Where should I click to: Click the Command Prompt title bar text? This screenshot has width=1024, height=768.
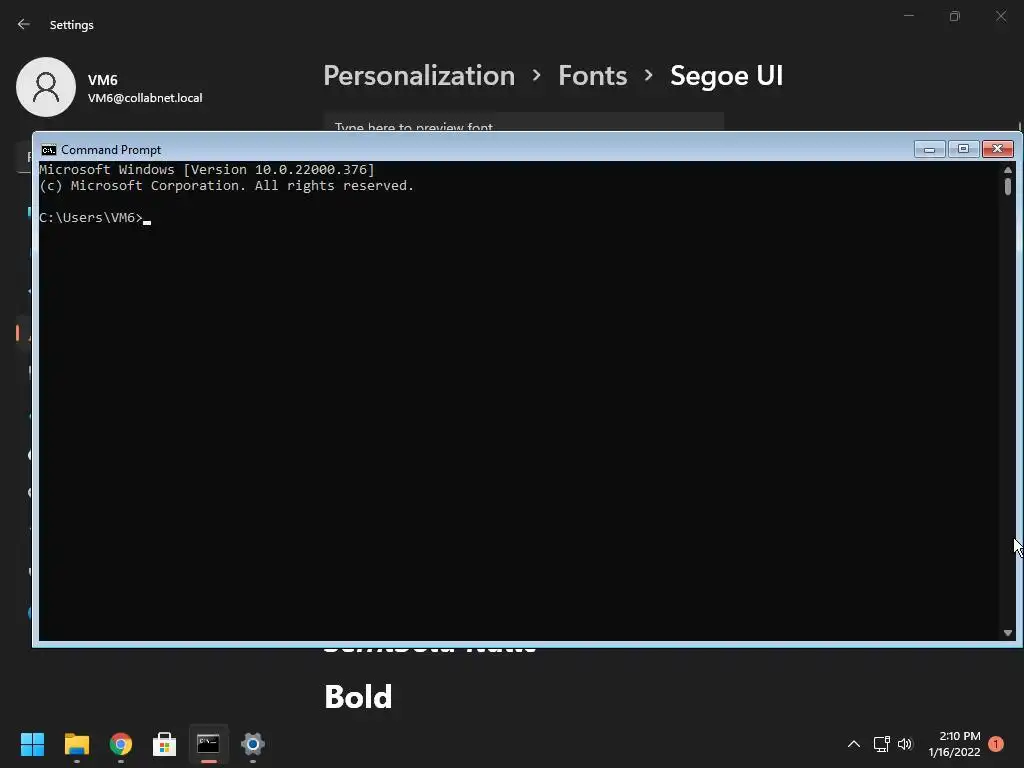pos(111,150)
